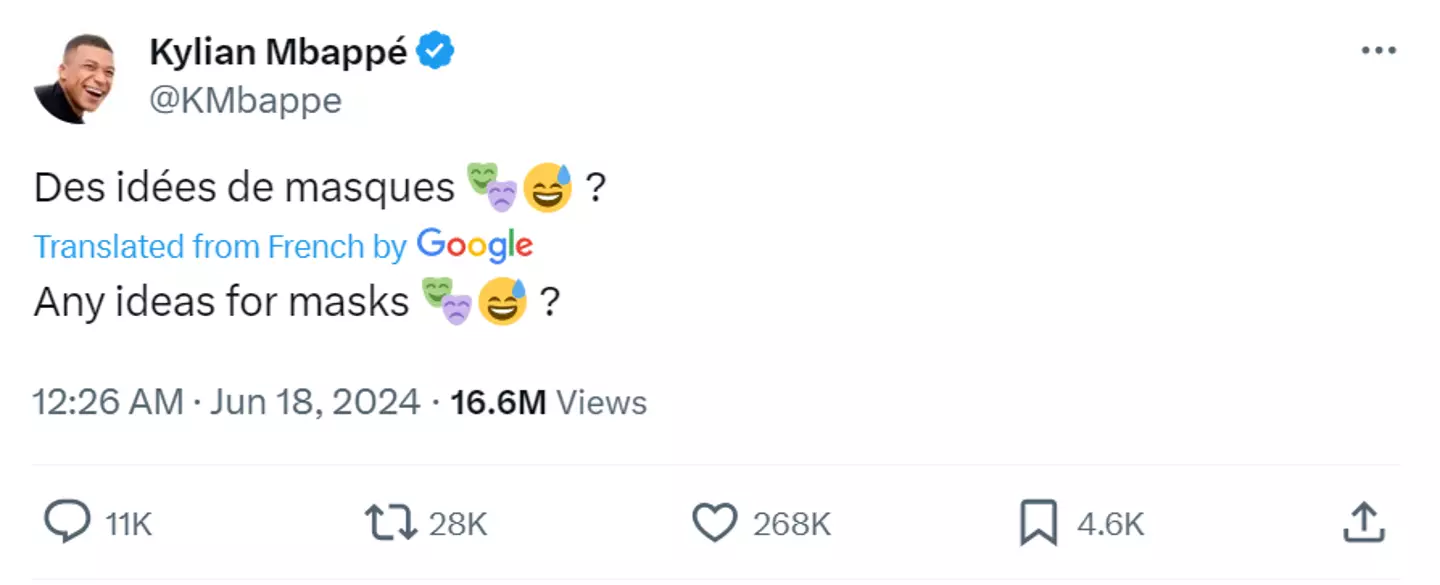
Task: Open the @KMbappe handle link
Action: pos(245,101)
